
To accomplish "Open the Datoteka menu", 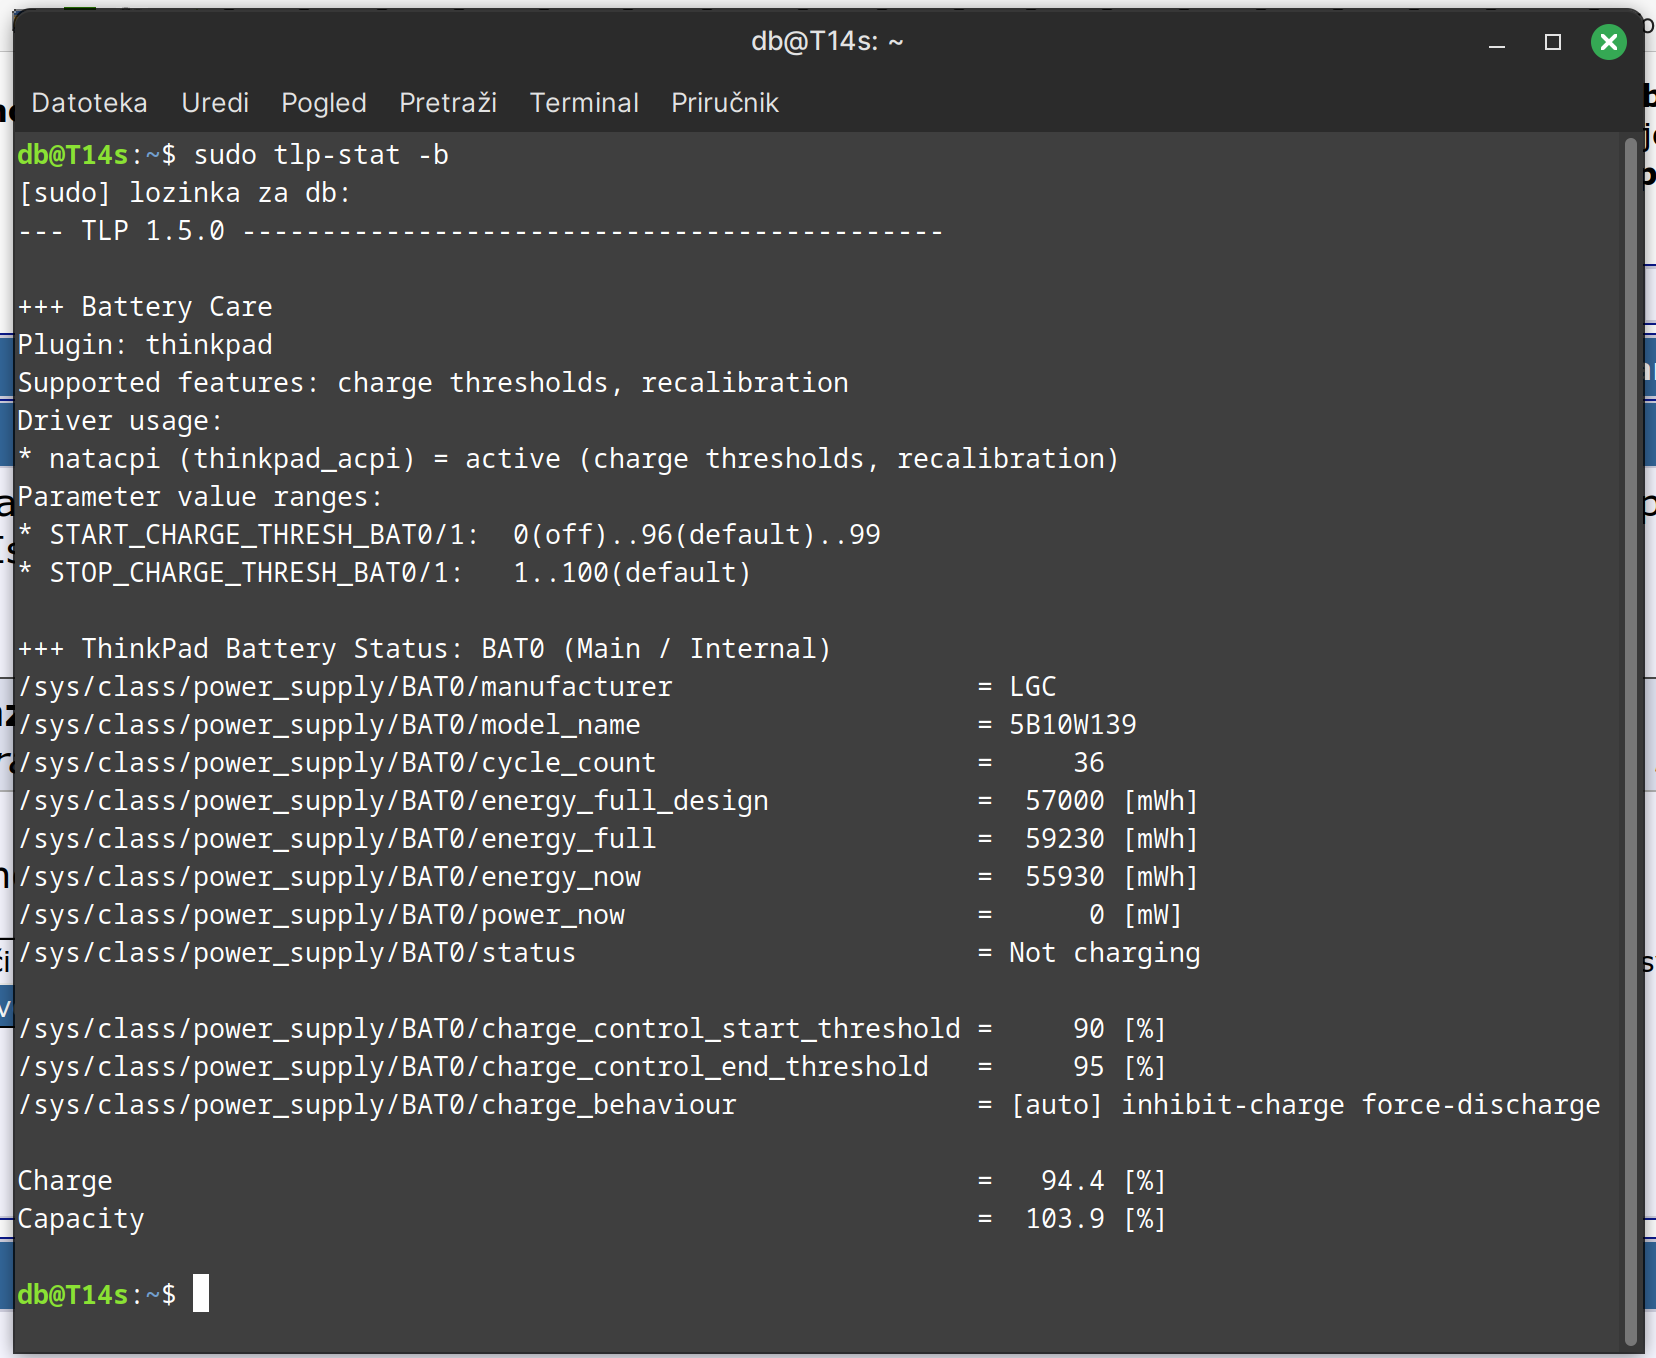I will coord(89,103).
